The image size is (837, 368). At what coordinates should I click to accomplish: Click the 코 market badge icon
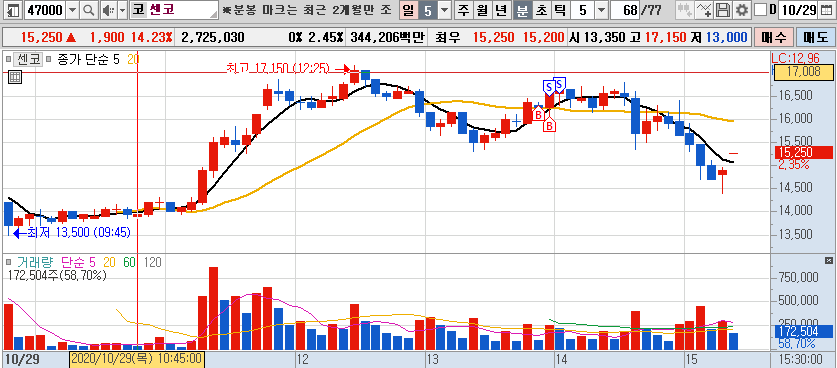[138, 10]
